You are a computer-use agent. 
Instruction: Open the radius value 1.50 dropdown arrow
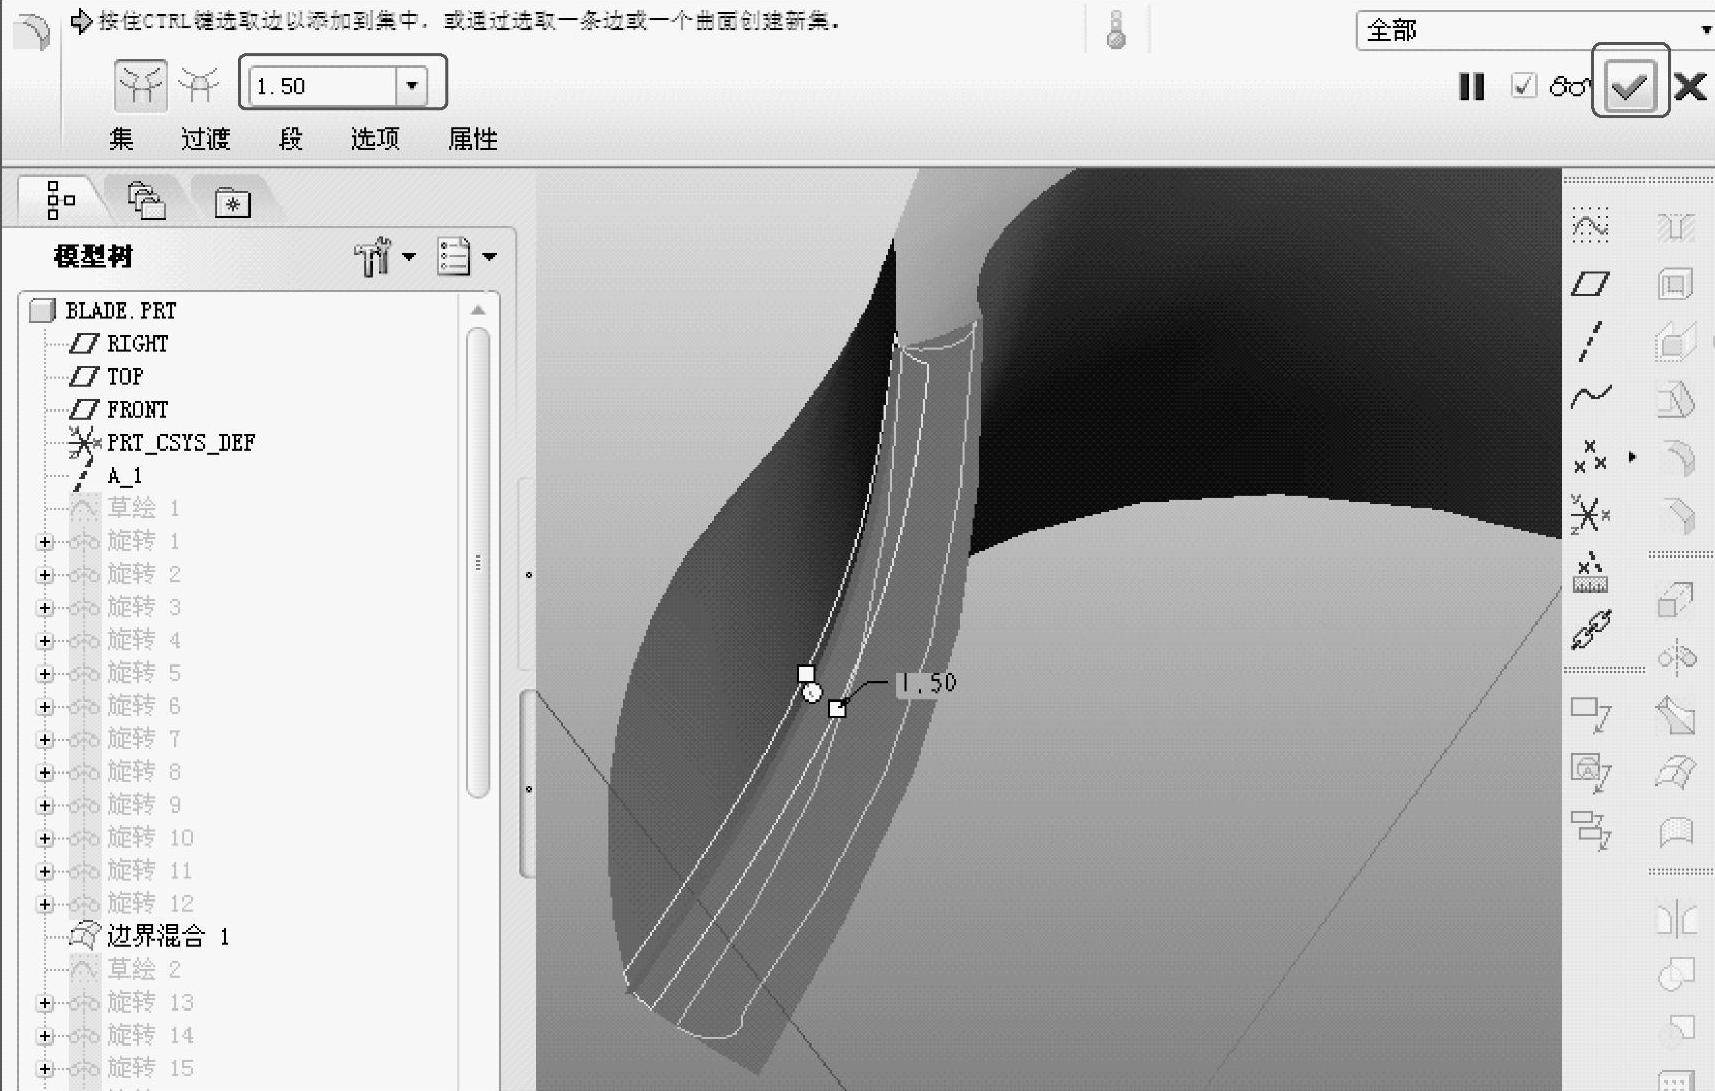412,86
